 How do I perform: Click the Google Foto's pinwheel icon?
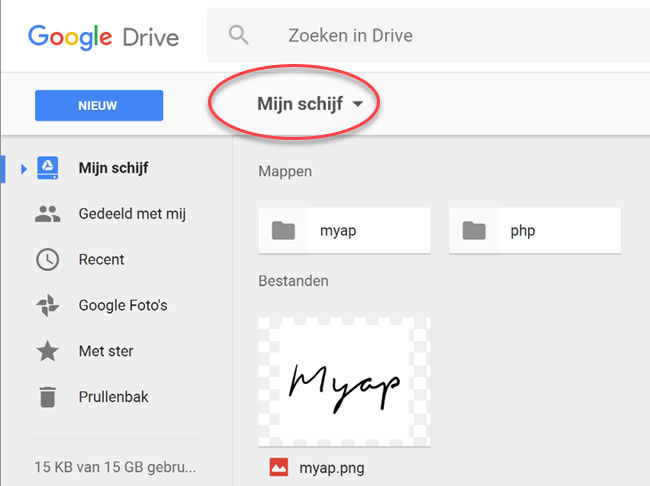coord(48,305)
